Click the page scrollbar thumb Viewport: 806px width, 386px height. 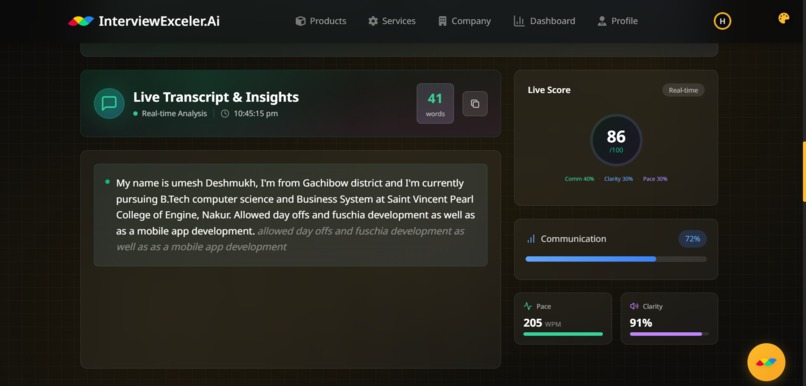[804, 171]
